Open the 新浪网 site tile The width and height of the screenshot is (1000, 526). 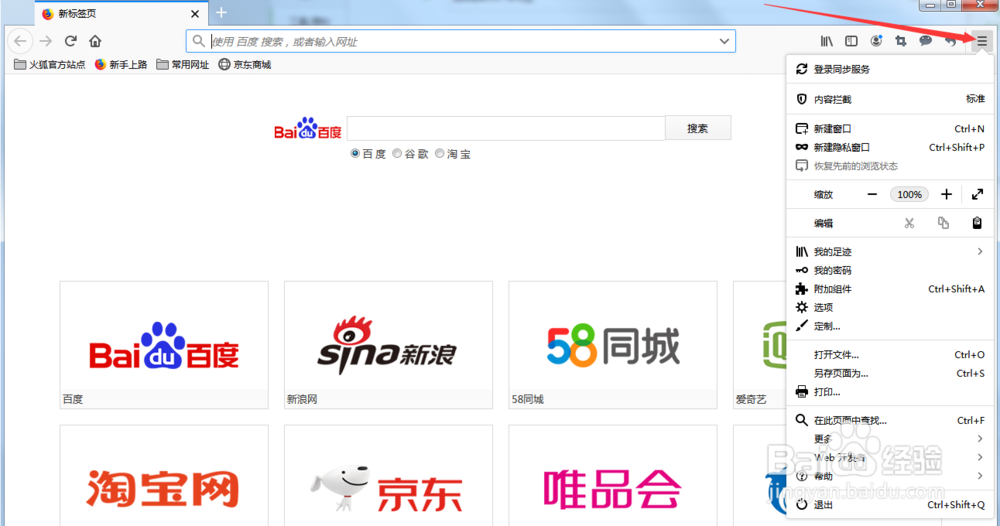[x=388, y=345]
